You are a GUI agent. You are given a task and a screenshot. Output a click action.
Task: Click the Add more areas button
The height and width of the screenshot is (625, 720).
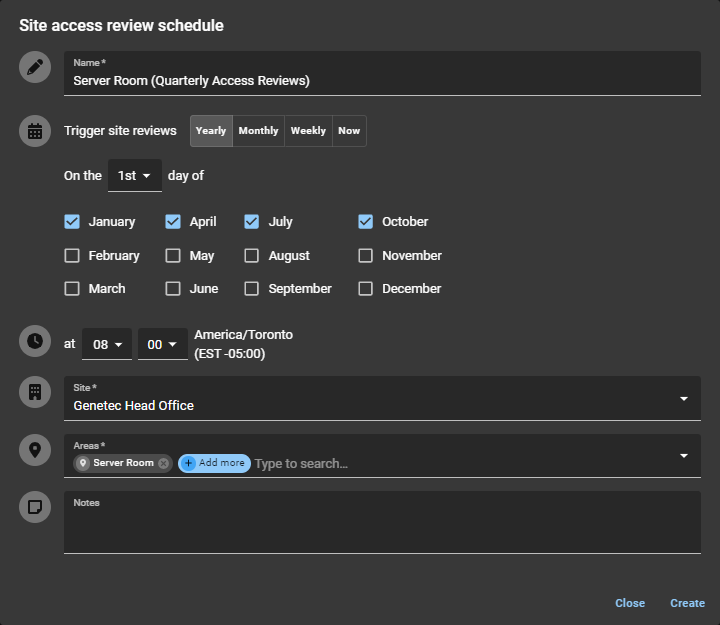214,463
